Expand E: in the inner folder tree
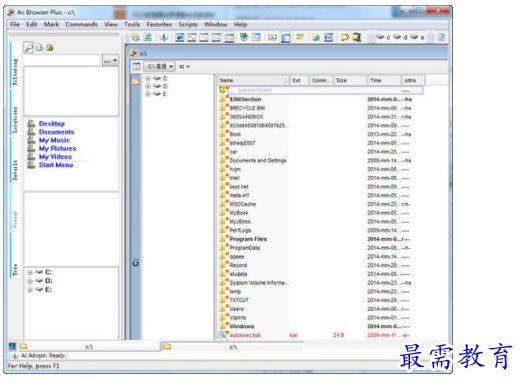 (x=148, y=94)
